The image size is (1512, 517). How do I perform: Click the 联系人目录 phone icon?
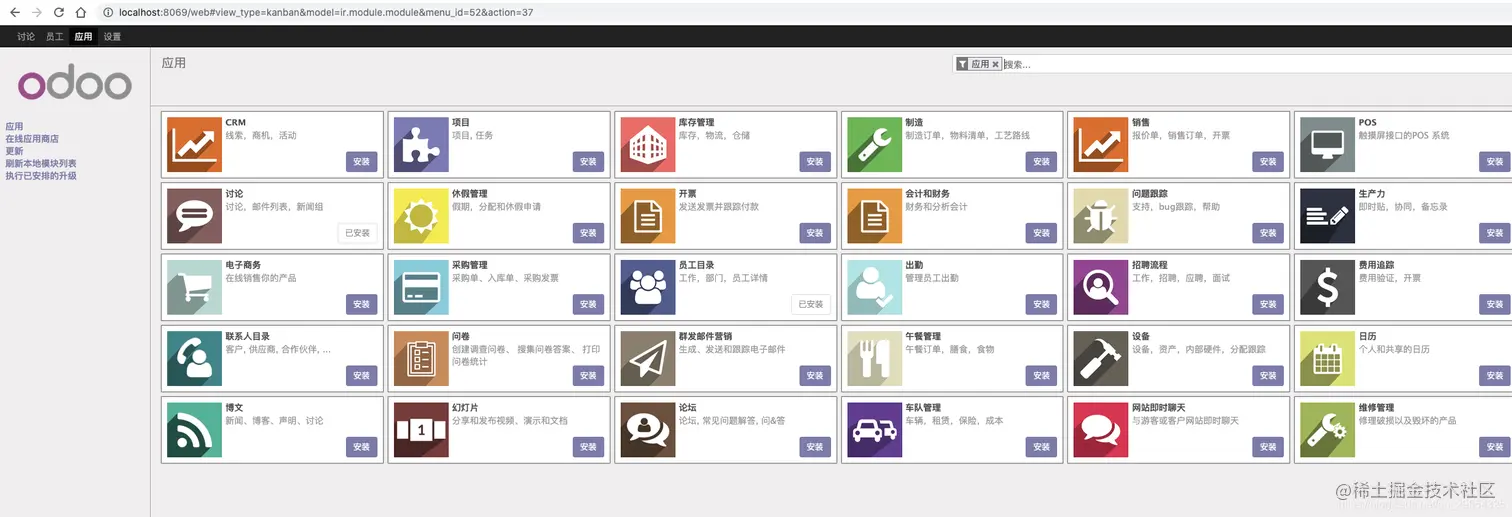click(x=194, y=359)
